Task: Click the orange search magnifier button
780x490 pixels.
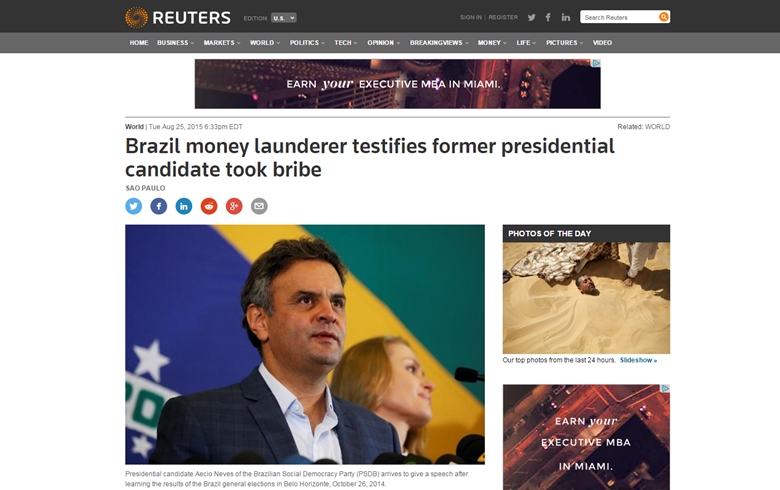Action: pyautogui.click(x=664, y=17)
